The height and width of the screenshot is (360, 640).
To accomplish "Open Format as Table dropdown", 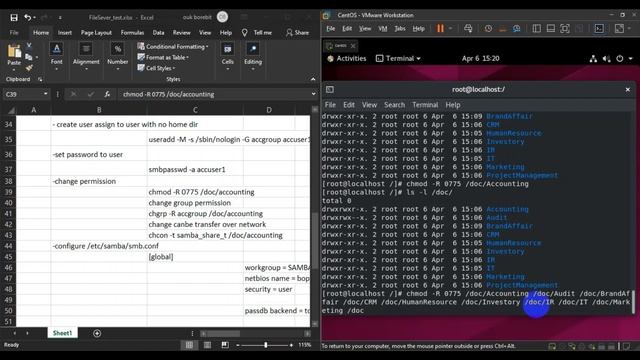I will tap(163, 58).
